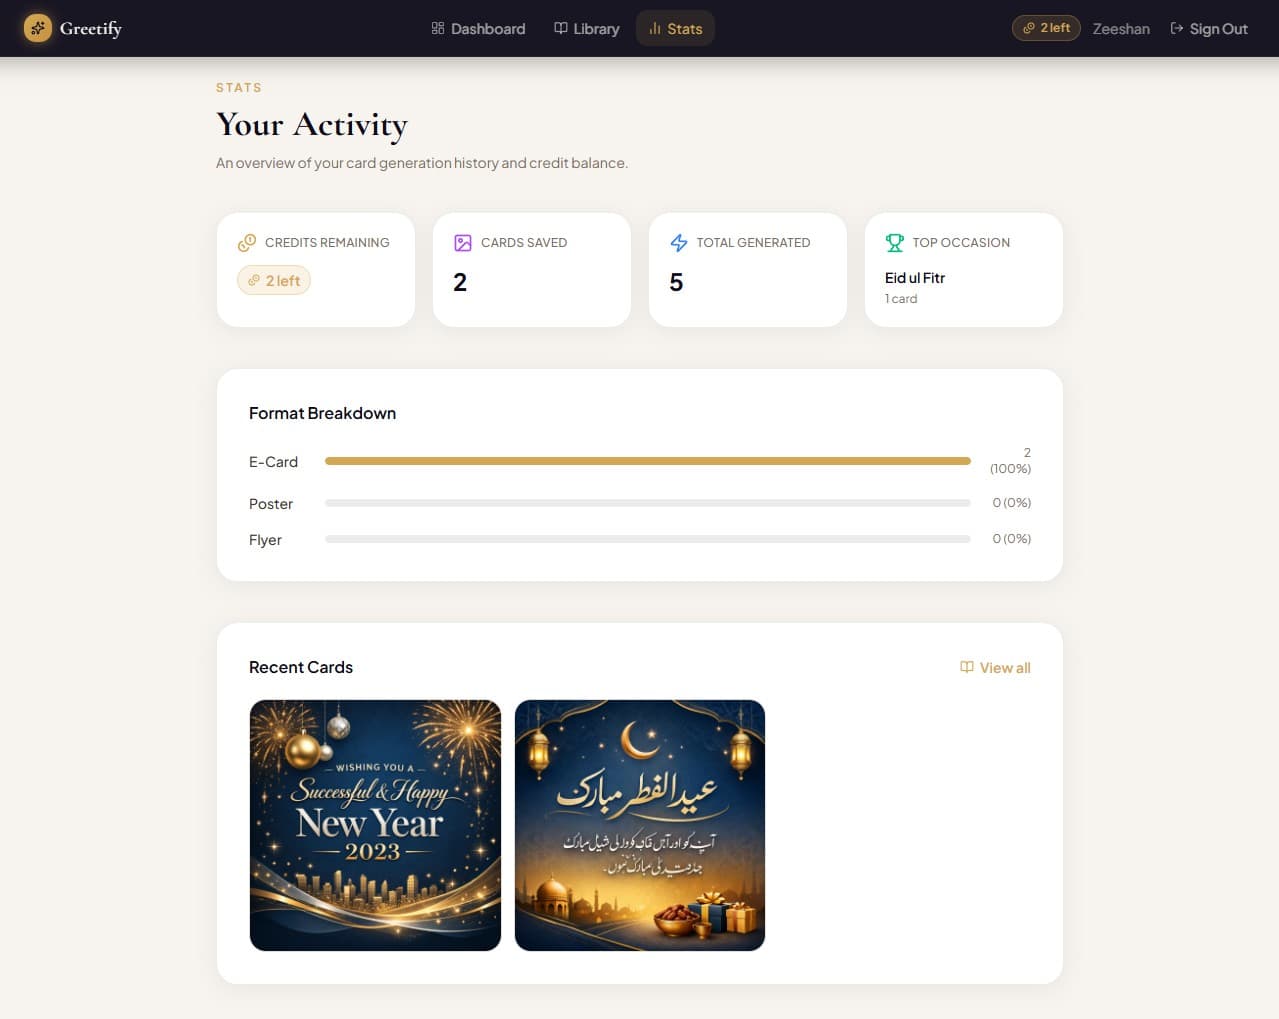
Task: Open the Dashboard nav item
Action: (478, 29)
